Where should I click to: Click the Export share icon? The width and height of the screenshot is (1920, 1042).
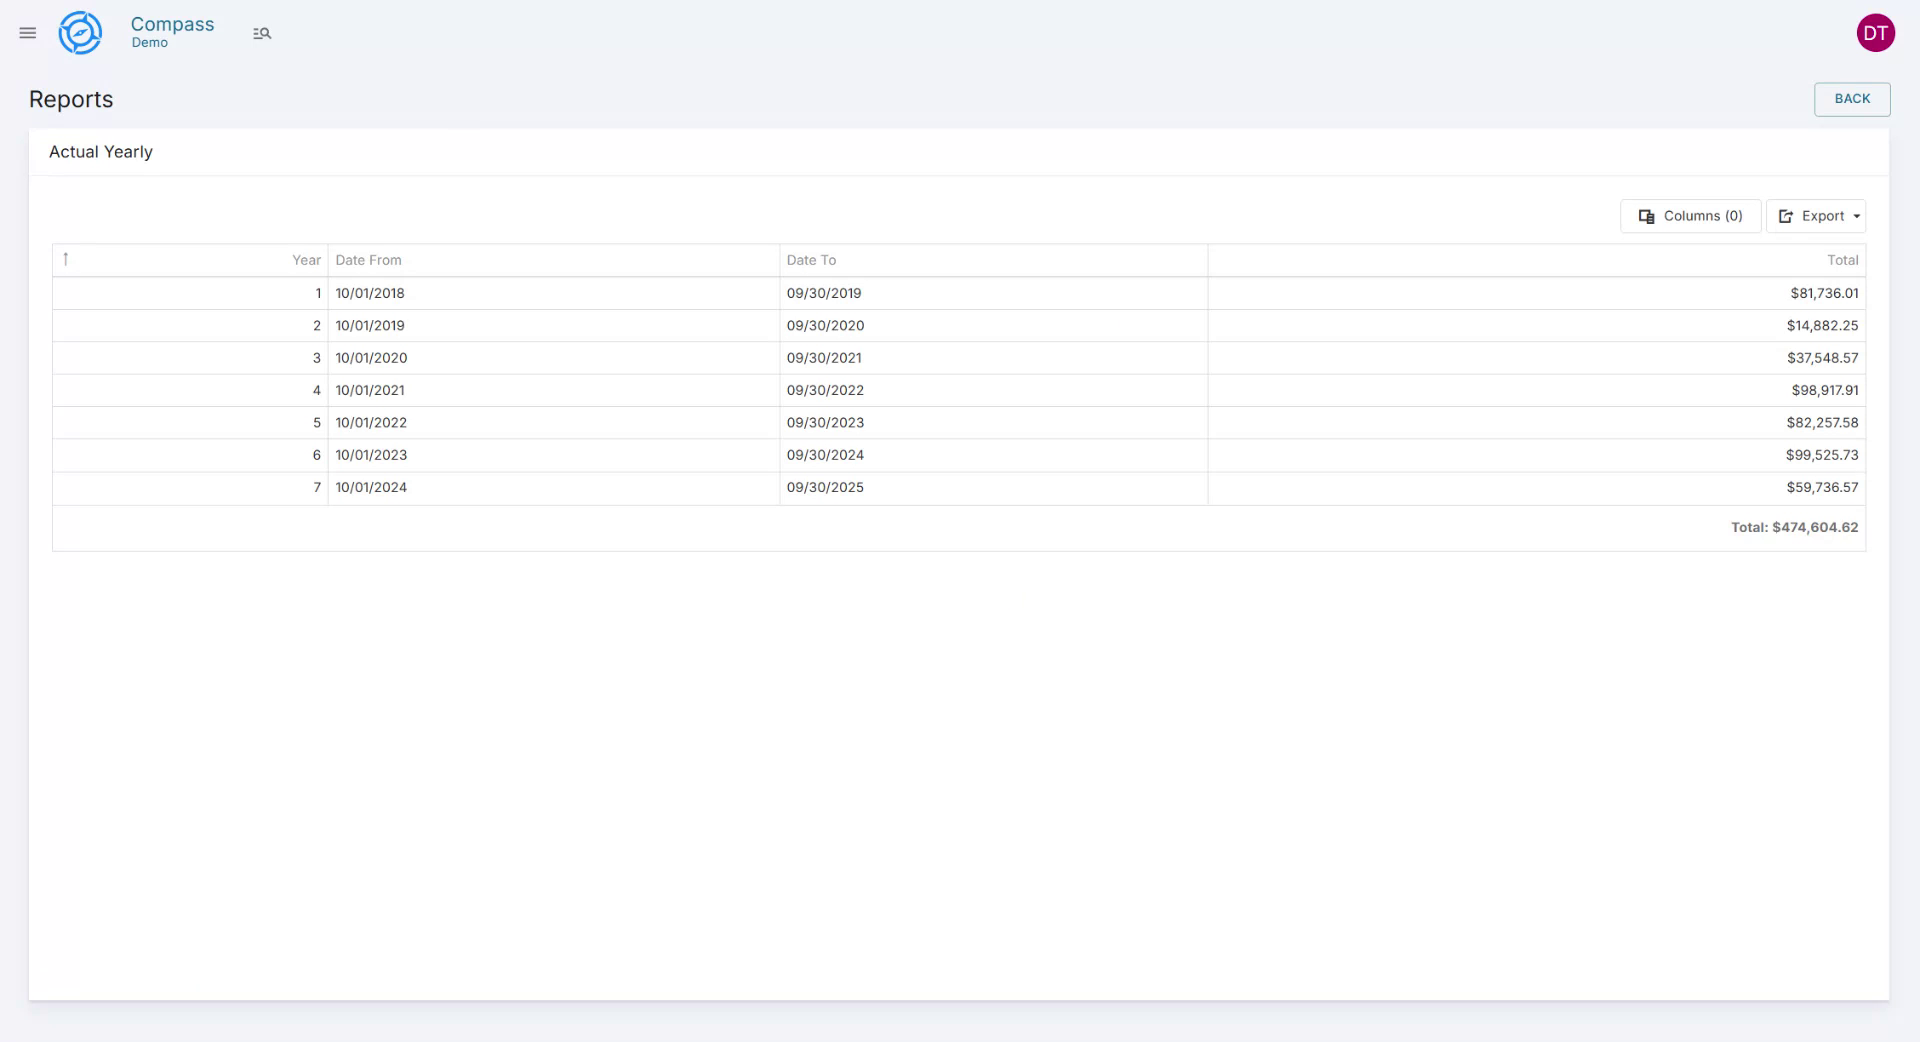tap(1787, 216)
